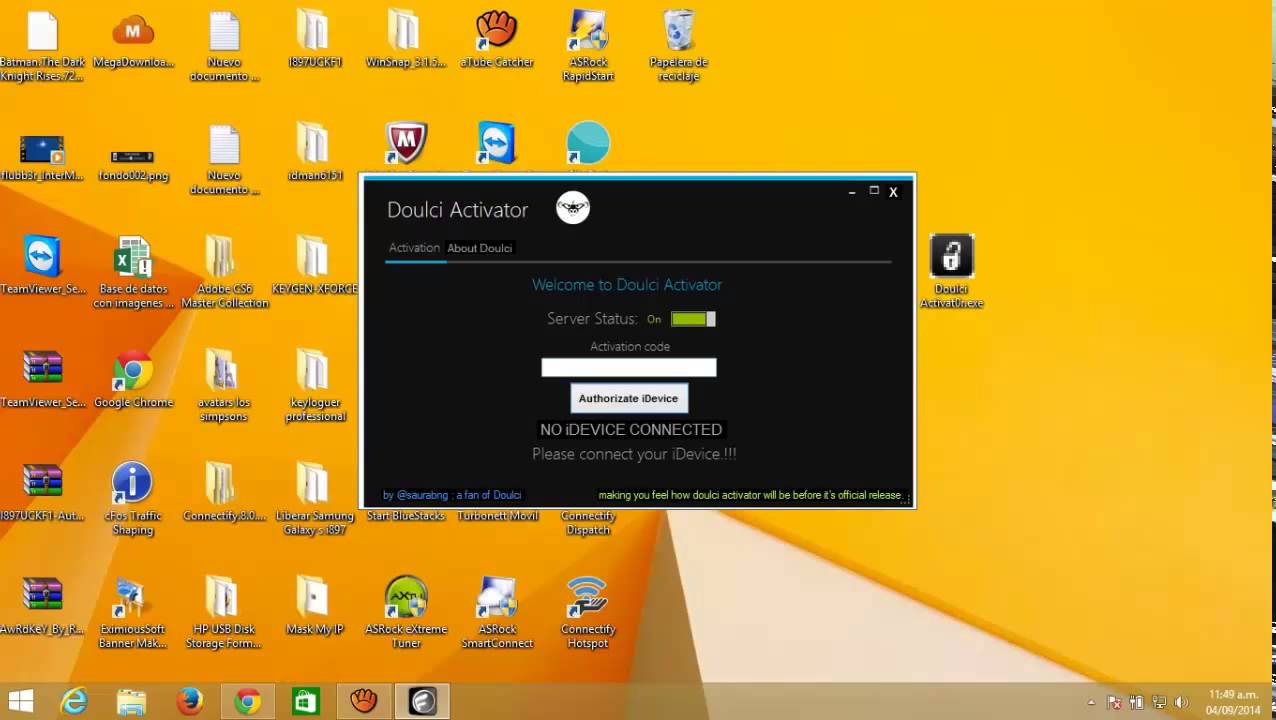Open File Explorer from the taskbar
Image resolution: width=1276 pixels, height=720 pixels.
coord(132,702)
